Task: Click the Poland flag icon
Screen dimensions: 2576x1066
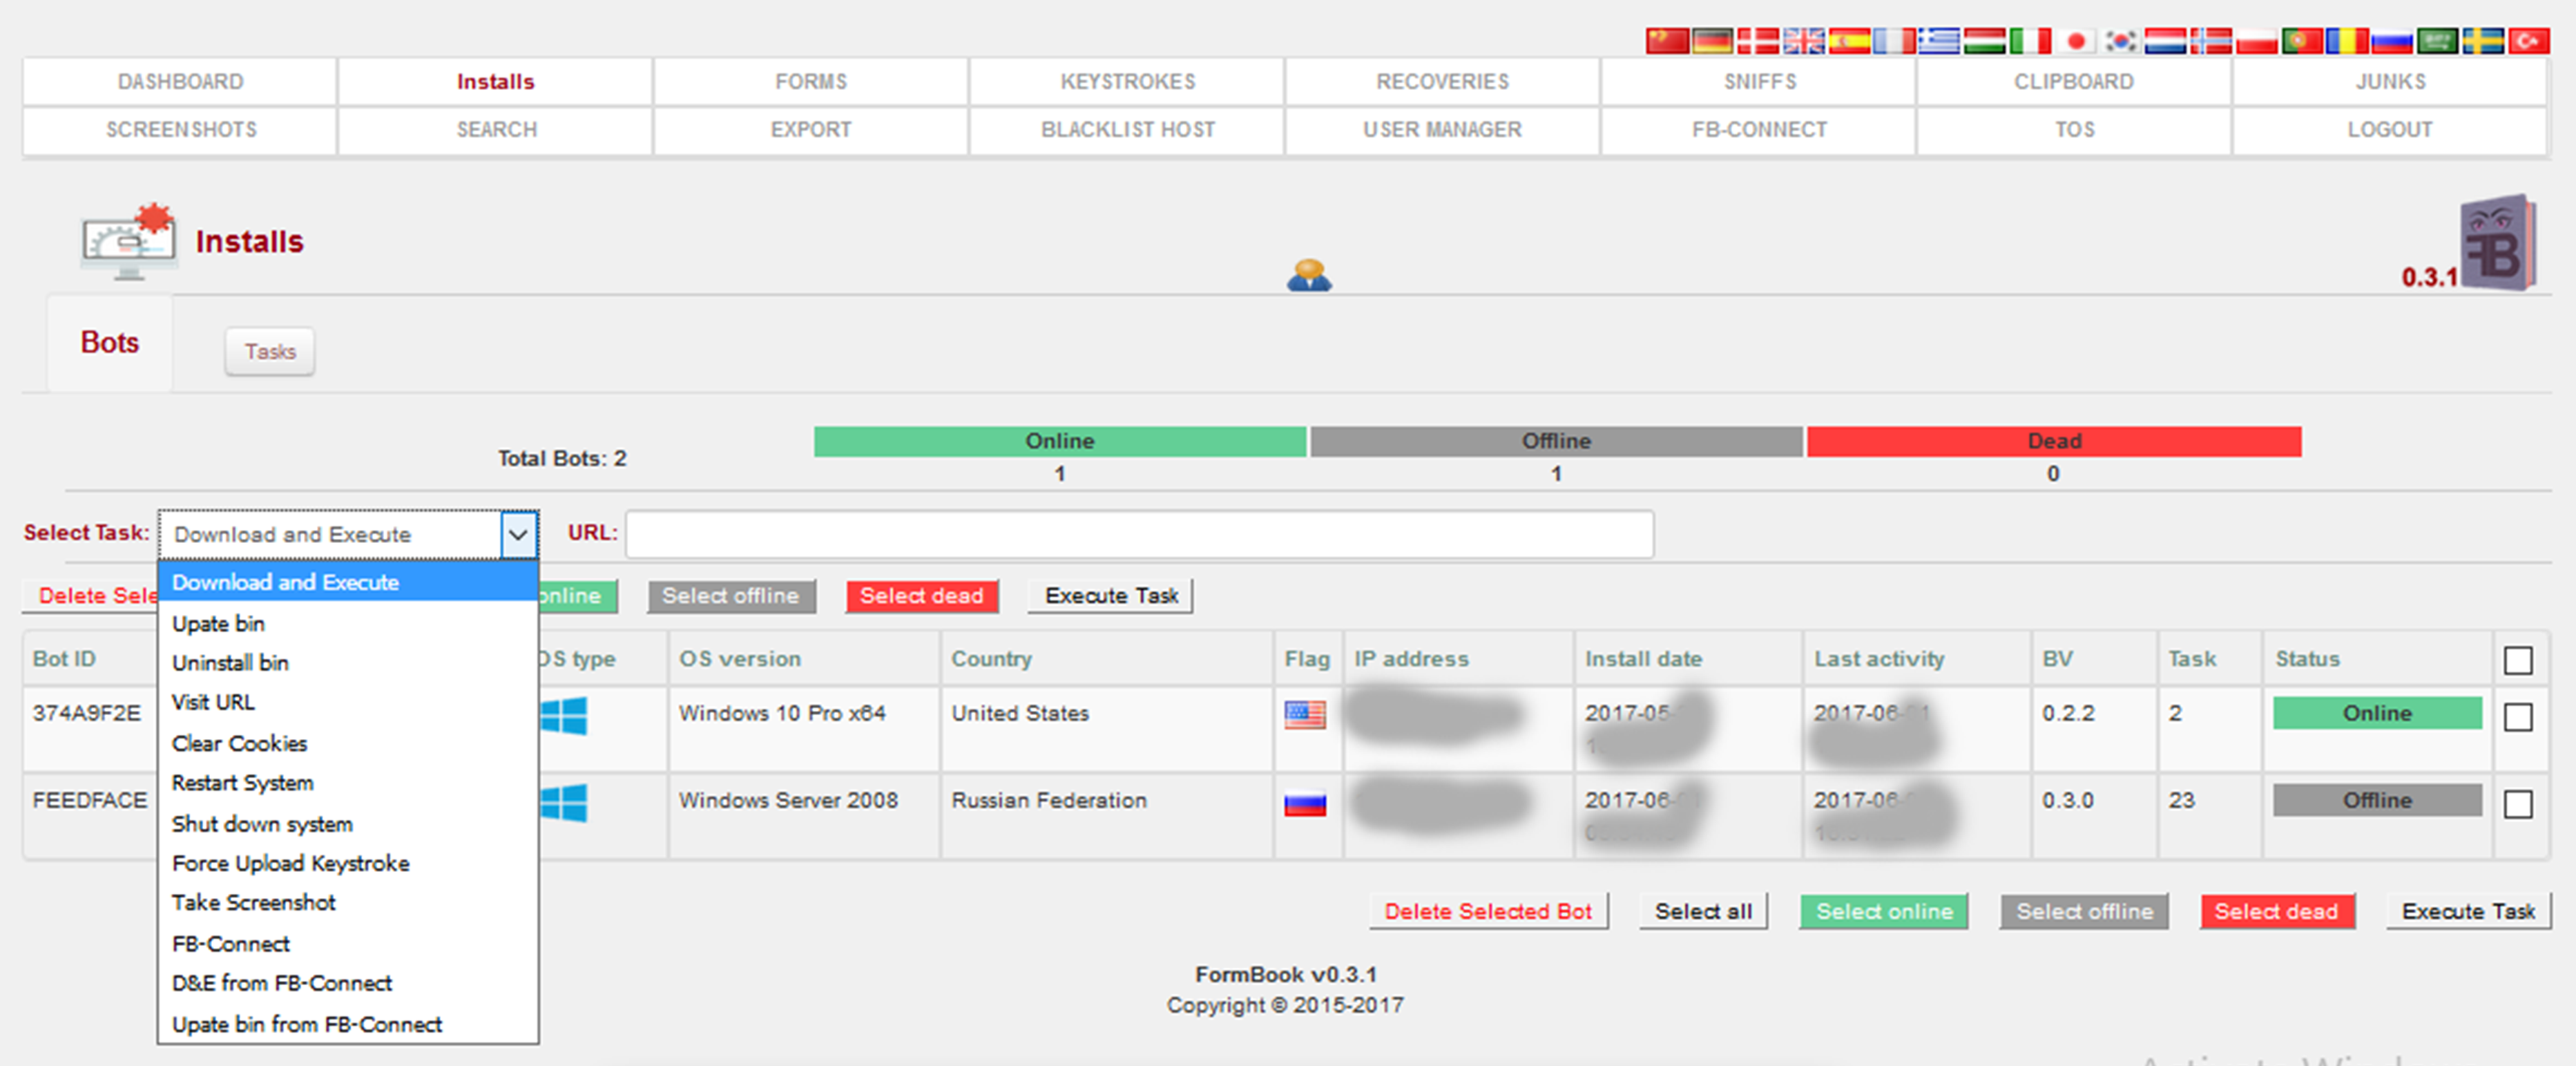Action: click(2257, 41)
